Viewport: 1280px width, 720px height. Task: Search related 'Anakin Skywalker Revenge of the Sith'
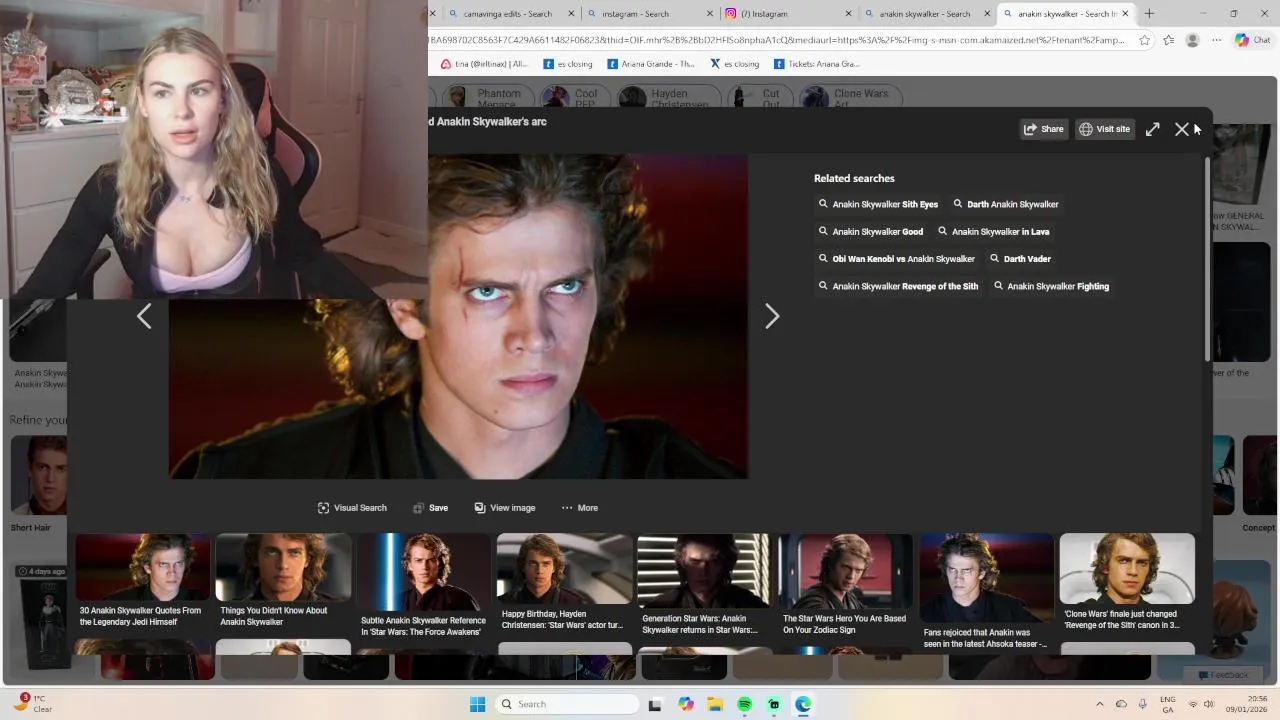(x=898, y=286)
